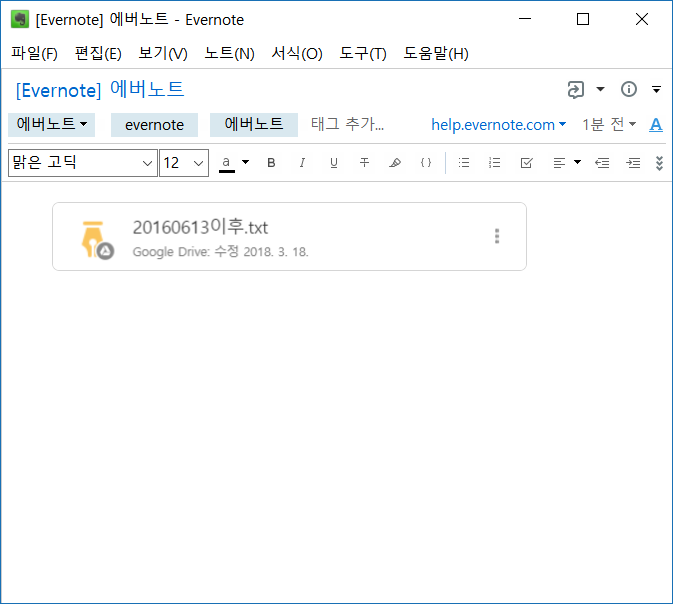Viewport: 673px width, 604px height.
Task: Open the alignment dropdown arrow
Action: click(577, 162)
